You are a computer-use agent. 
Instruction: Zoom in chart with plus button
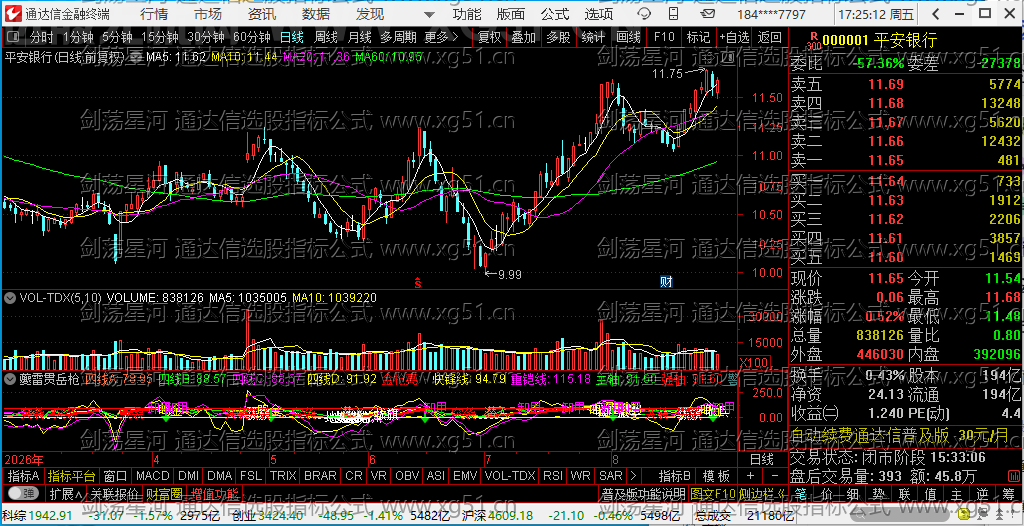coord(750,475)
